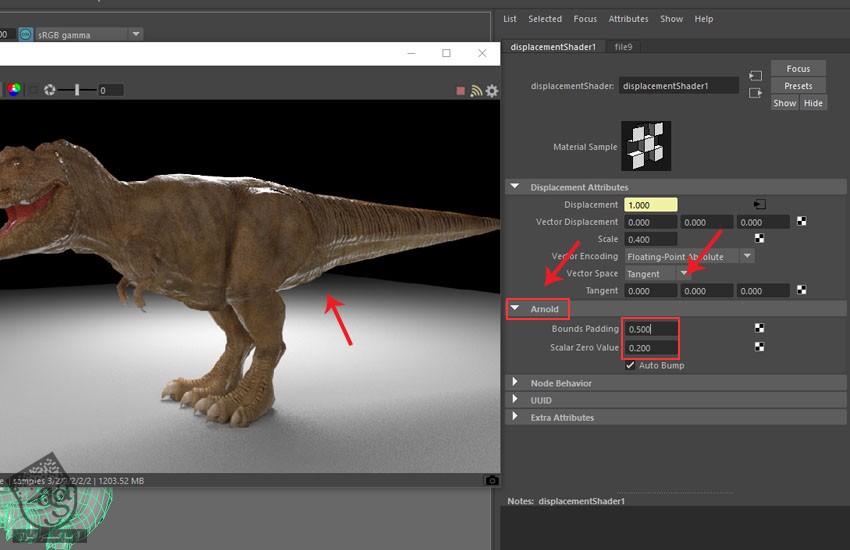Maximize the render view window

click(446, 53)
